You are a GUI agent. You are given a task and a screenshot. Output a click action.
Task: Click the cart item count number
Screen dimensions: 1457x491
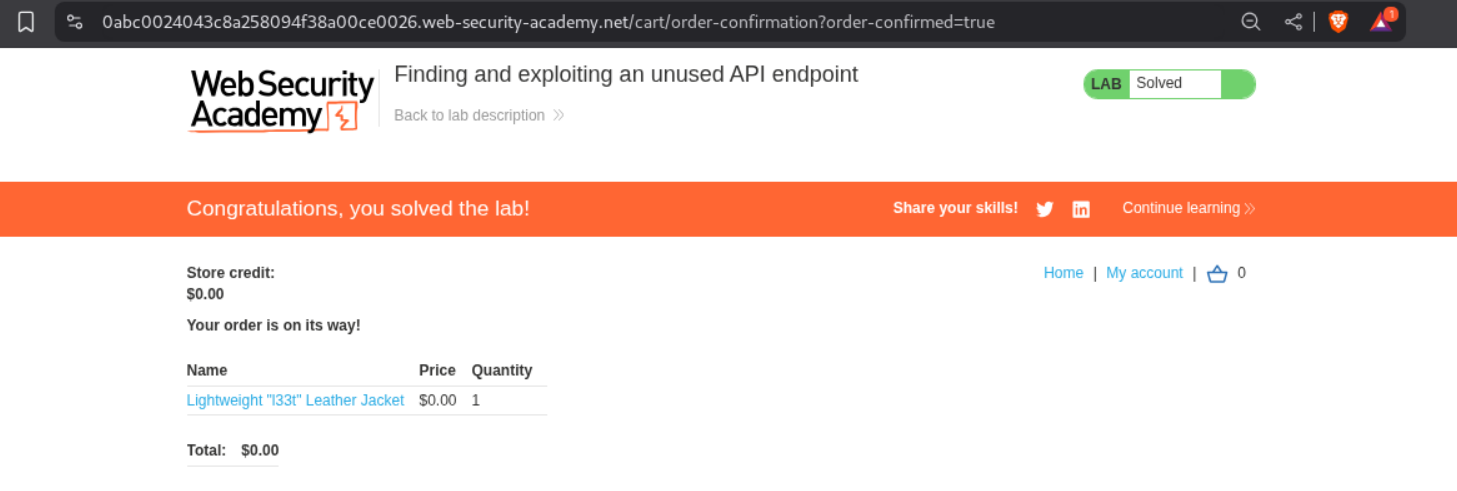click(x=1241, y=272)
